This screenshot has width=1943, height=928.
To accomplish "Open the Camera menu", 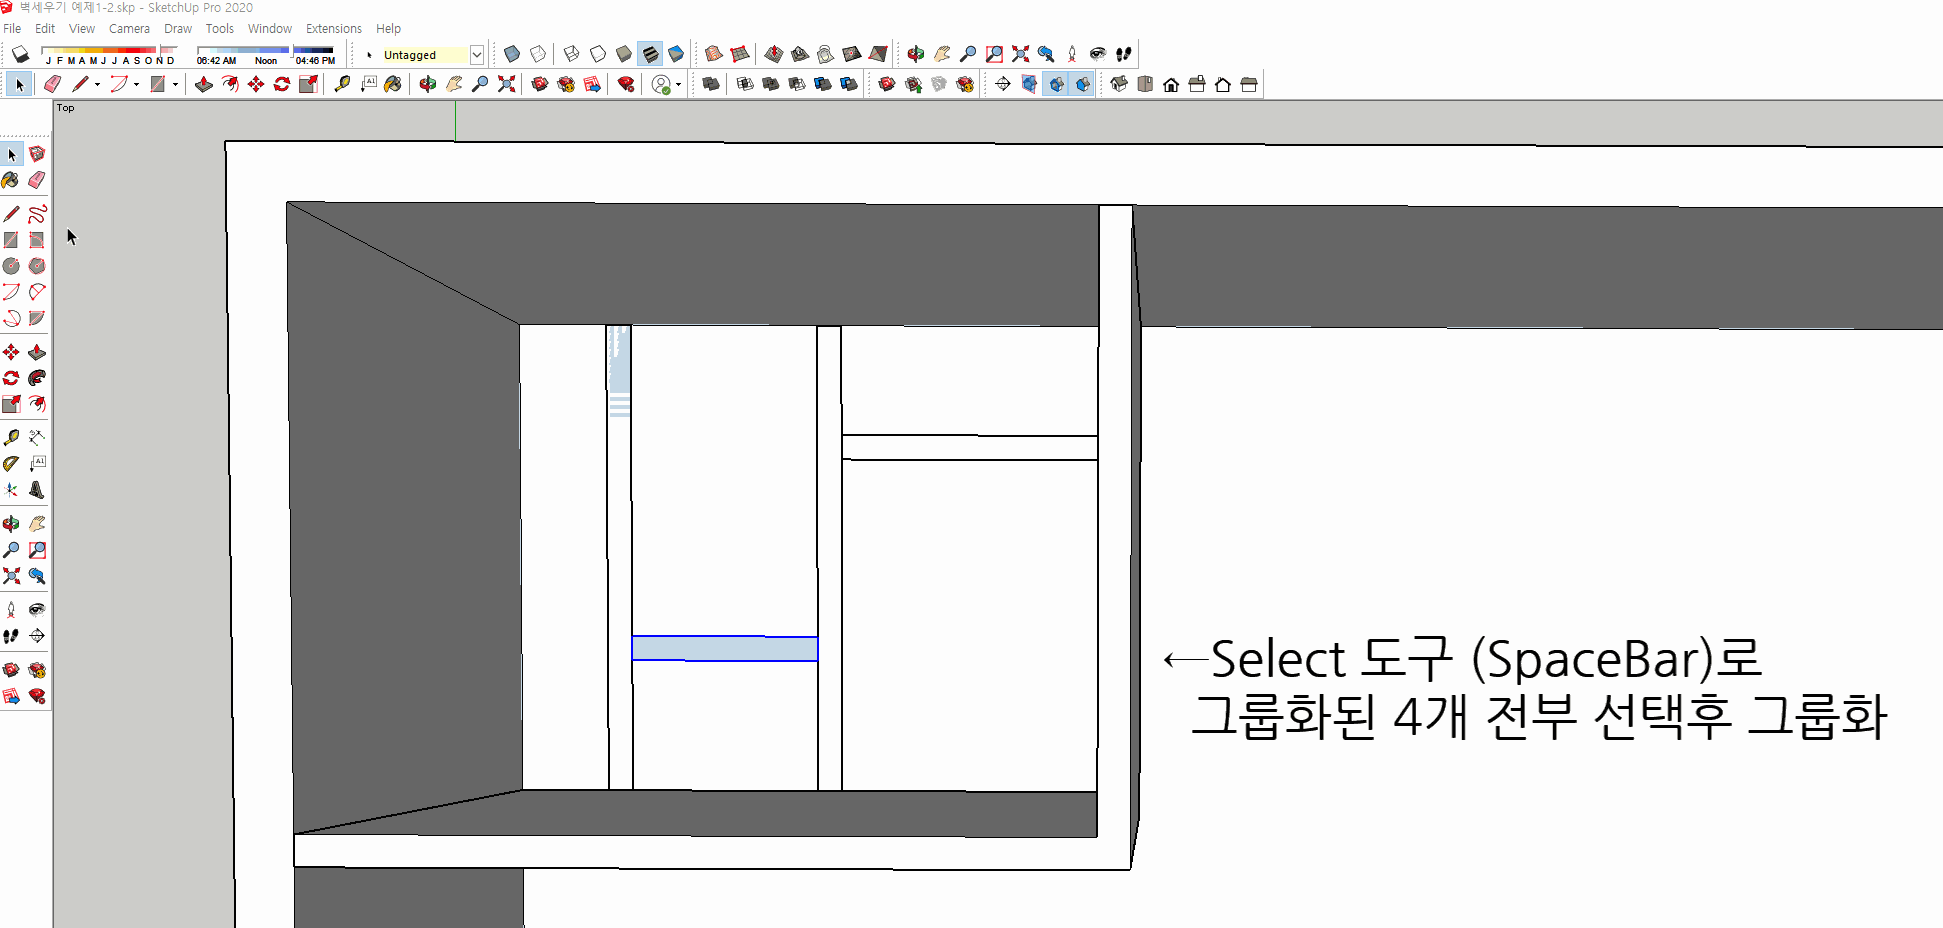I will [x=129, y=28].
